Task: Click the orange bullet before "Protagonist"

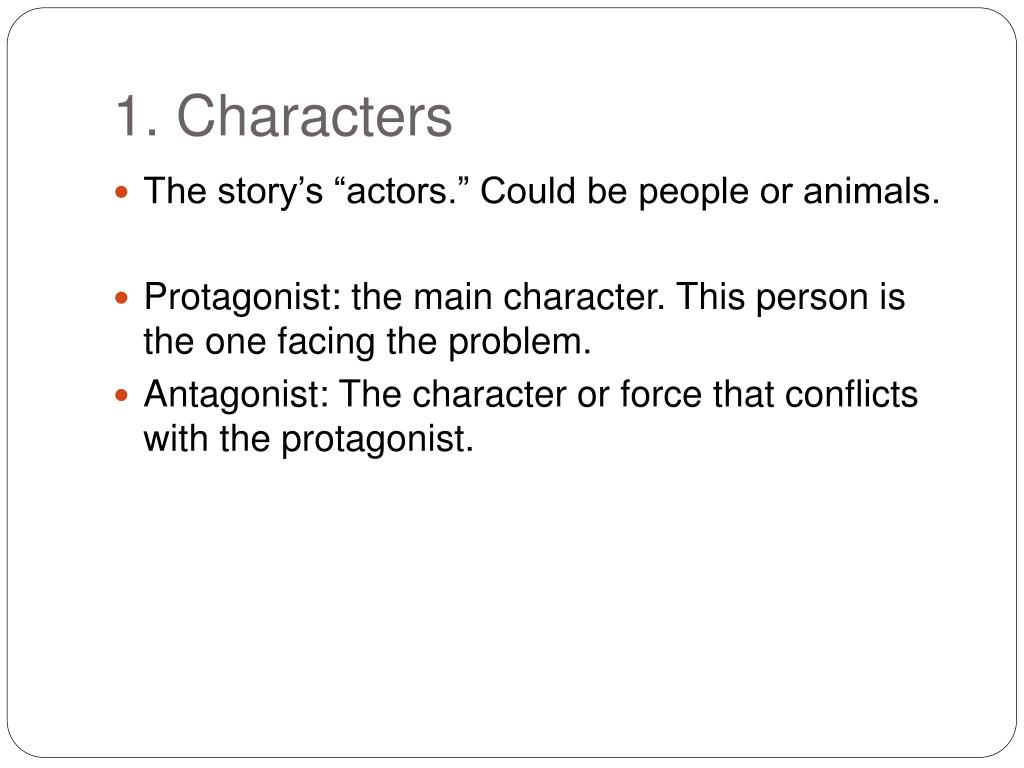Action: point(121,298)
